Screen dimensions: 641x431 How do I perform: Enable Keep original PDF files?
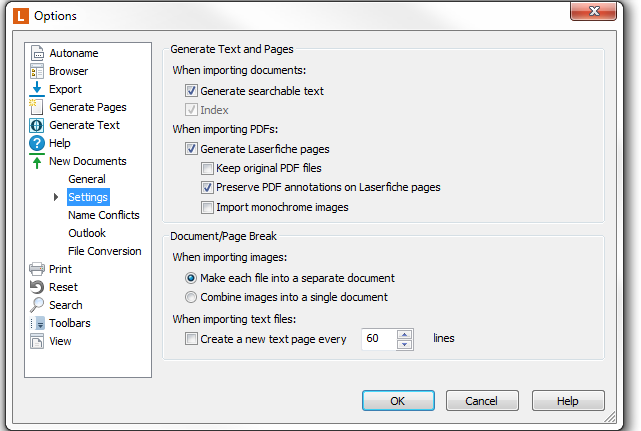point(207,168)
